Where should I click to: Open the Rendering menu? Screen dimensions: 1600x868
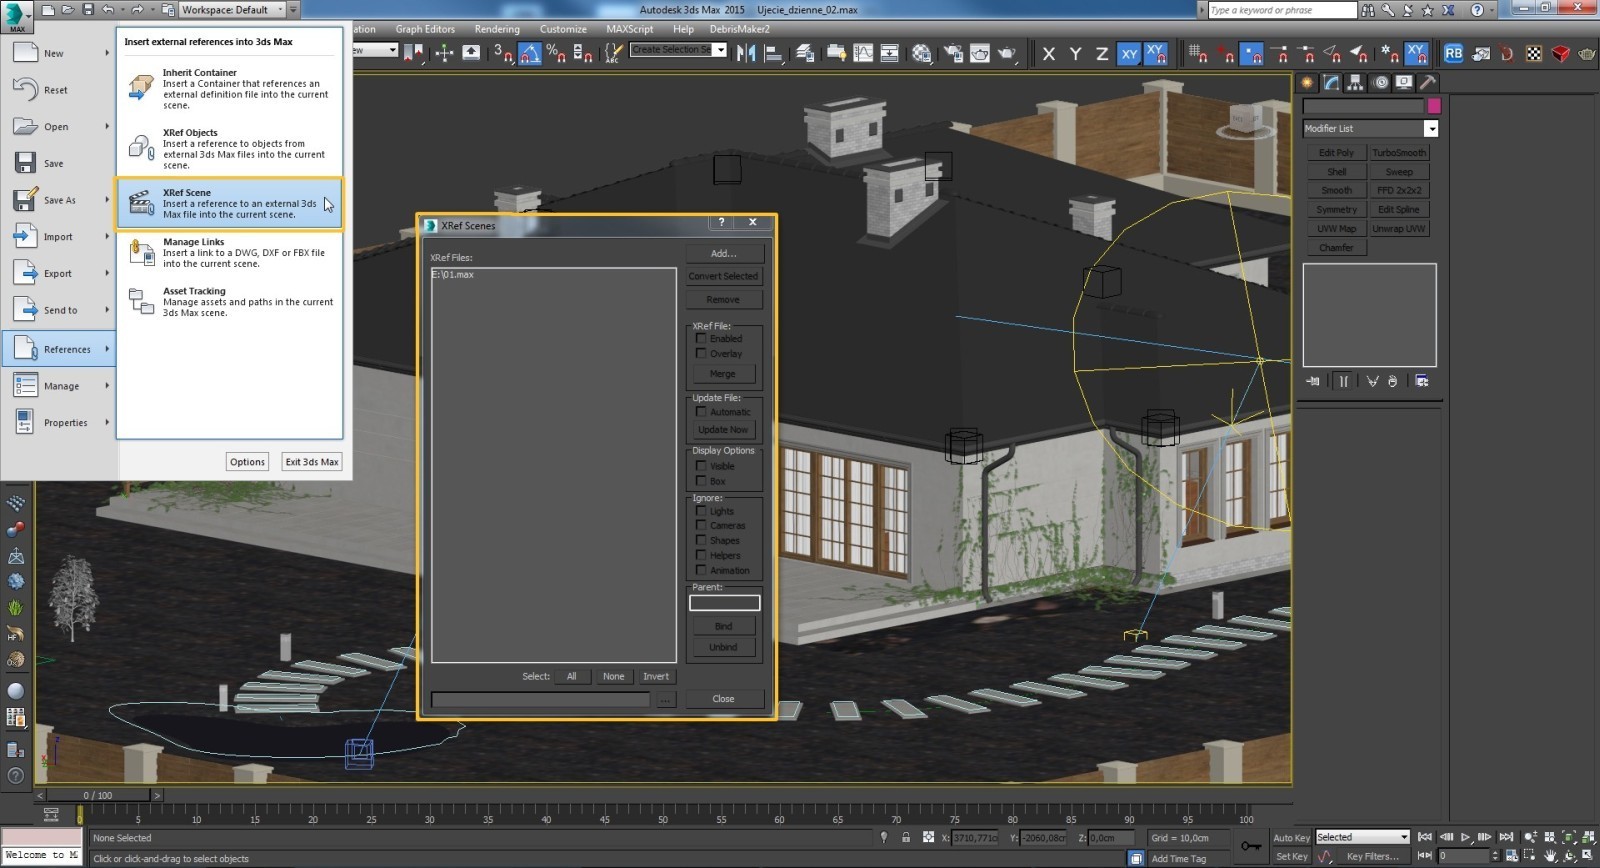point(497,29)
